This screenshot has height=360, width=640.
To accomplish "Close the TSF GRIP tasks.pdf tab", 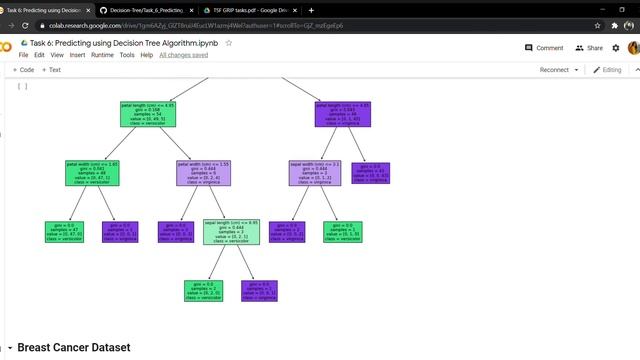I will pyautogui.click(x=295, y=10).
